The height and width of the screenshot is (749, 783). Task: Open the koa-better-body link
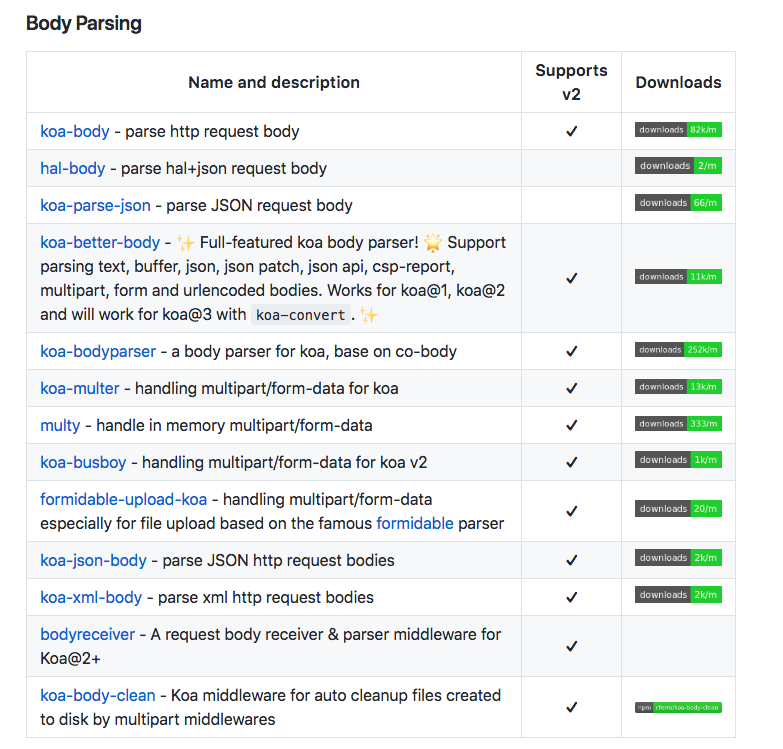[x=100, y=242]
